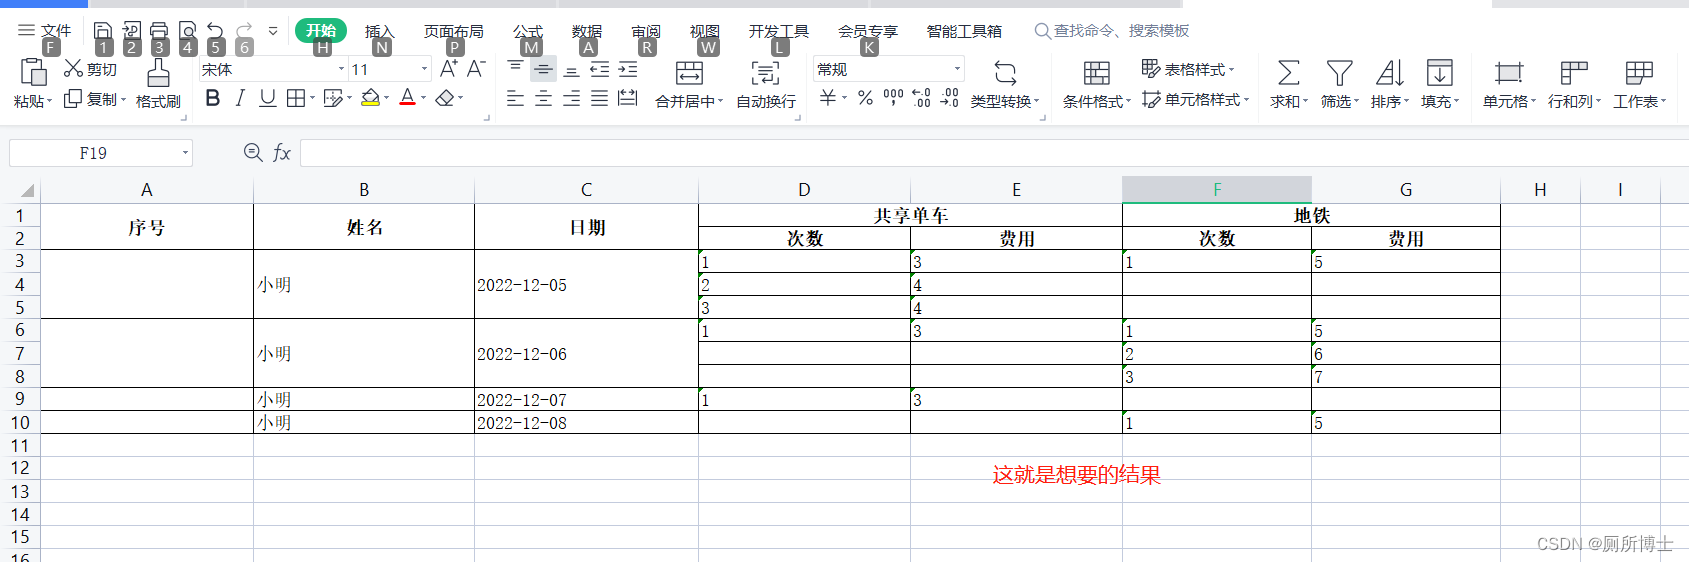Click the Eraser clear formatting icon
The image size is (1689, 562).
[x=445, y=98]
